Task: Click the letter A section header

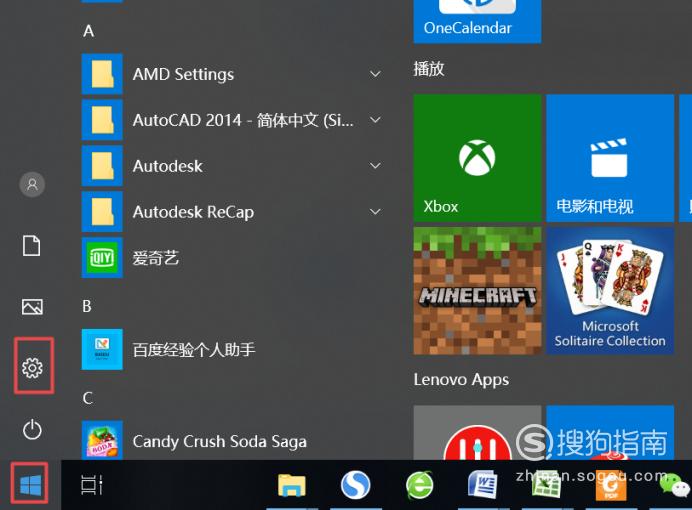Action: tap(88, 31)
